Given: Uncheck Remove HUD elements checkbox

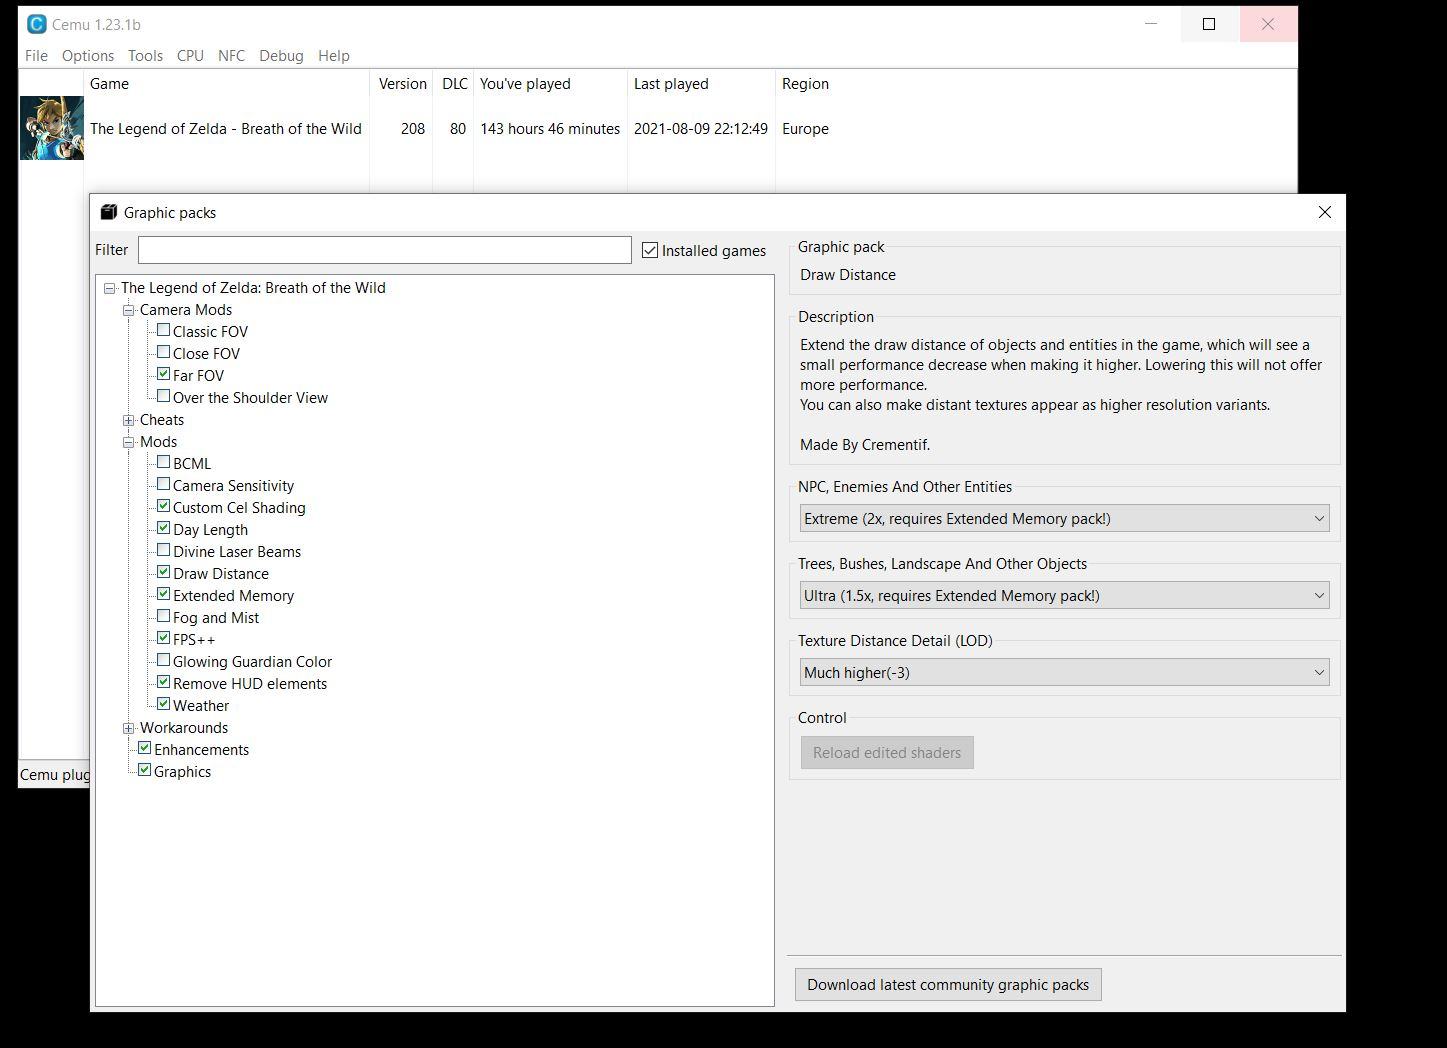Looking at the screenshot, I should (x=163, y=682).
